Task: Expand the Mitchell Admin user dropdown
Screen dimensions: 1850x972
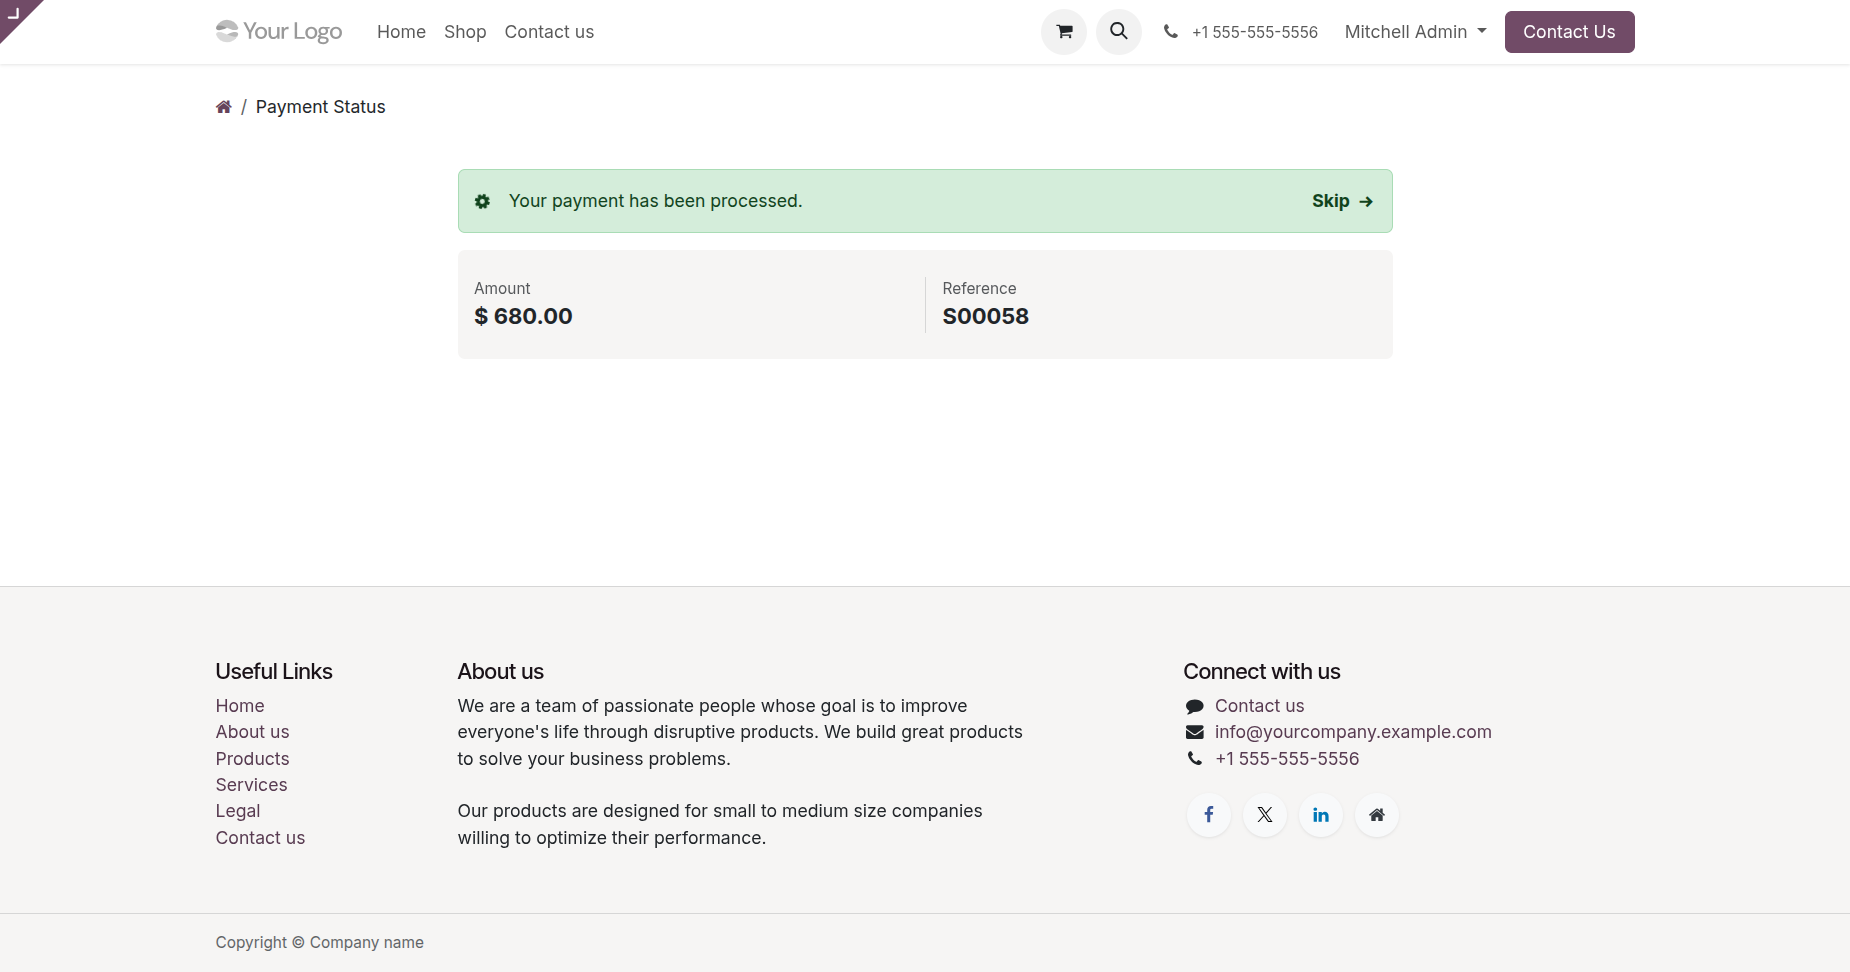Action: 1415,32
